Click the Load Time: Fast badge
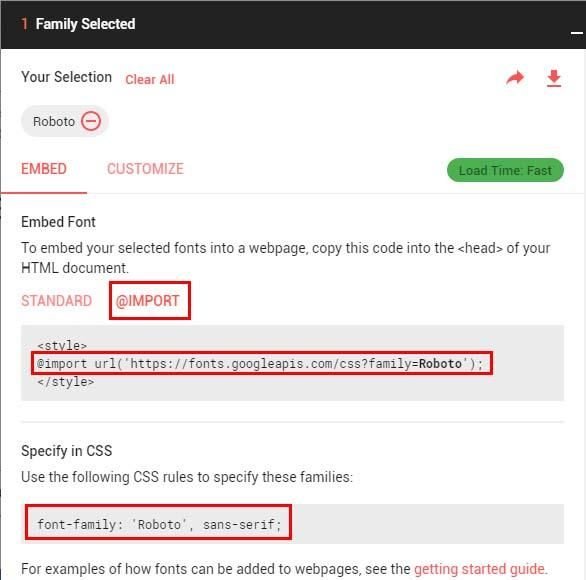Viewport: 586px width, 580px height. [x=505, y=170]
